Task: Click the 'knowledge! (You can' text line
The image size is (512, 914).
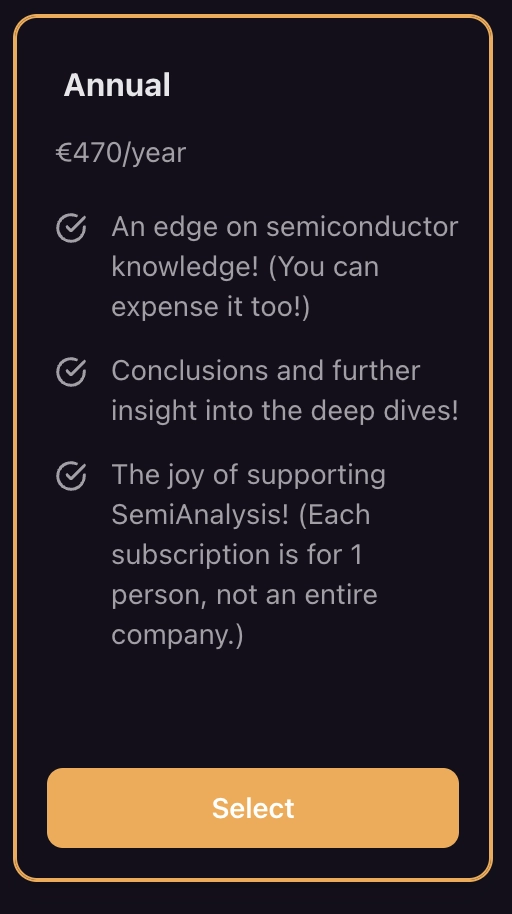Action: point(245,267)
